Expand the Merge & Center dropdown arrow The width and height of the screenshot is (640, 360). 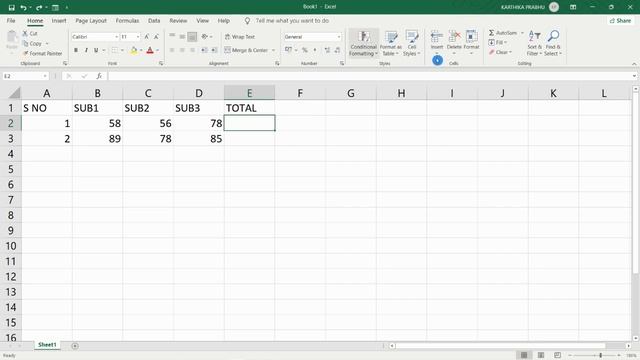[273, 50]
